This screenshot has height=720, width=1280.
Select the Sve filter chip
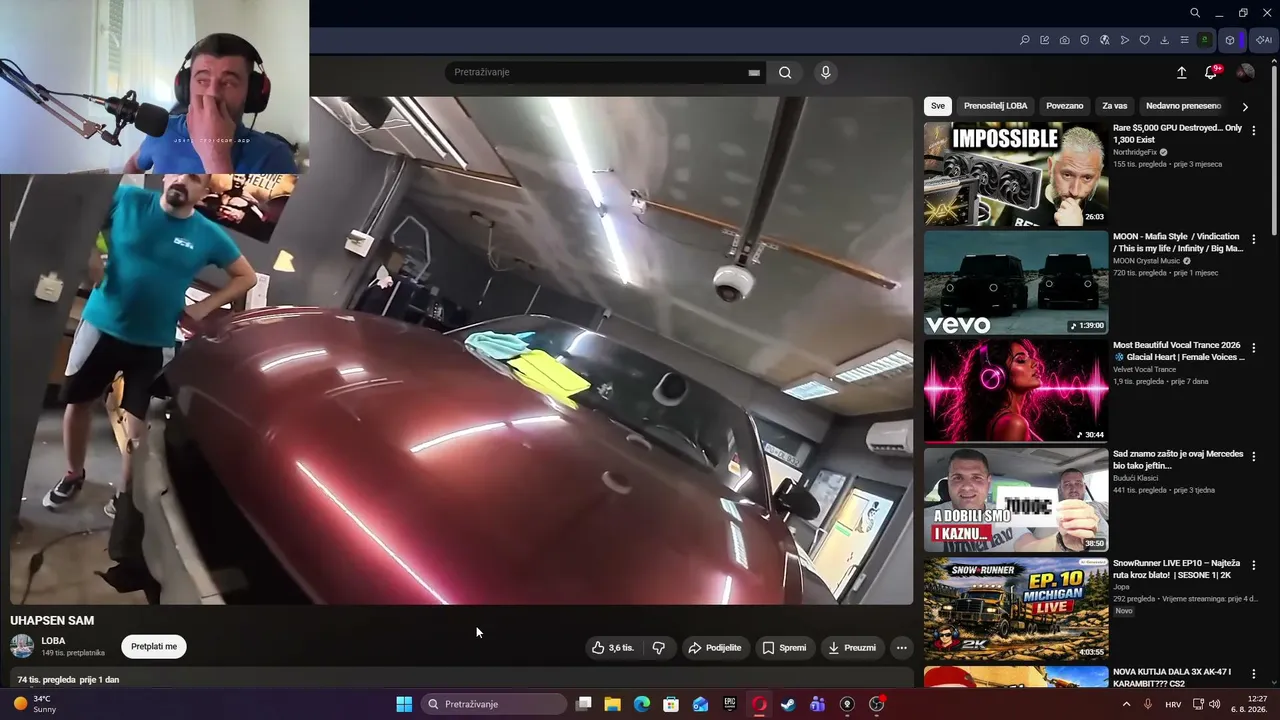[937, 106]
